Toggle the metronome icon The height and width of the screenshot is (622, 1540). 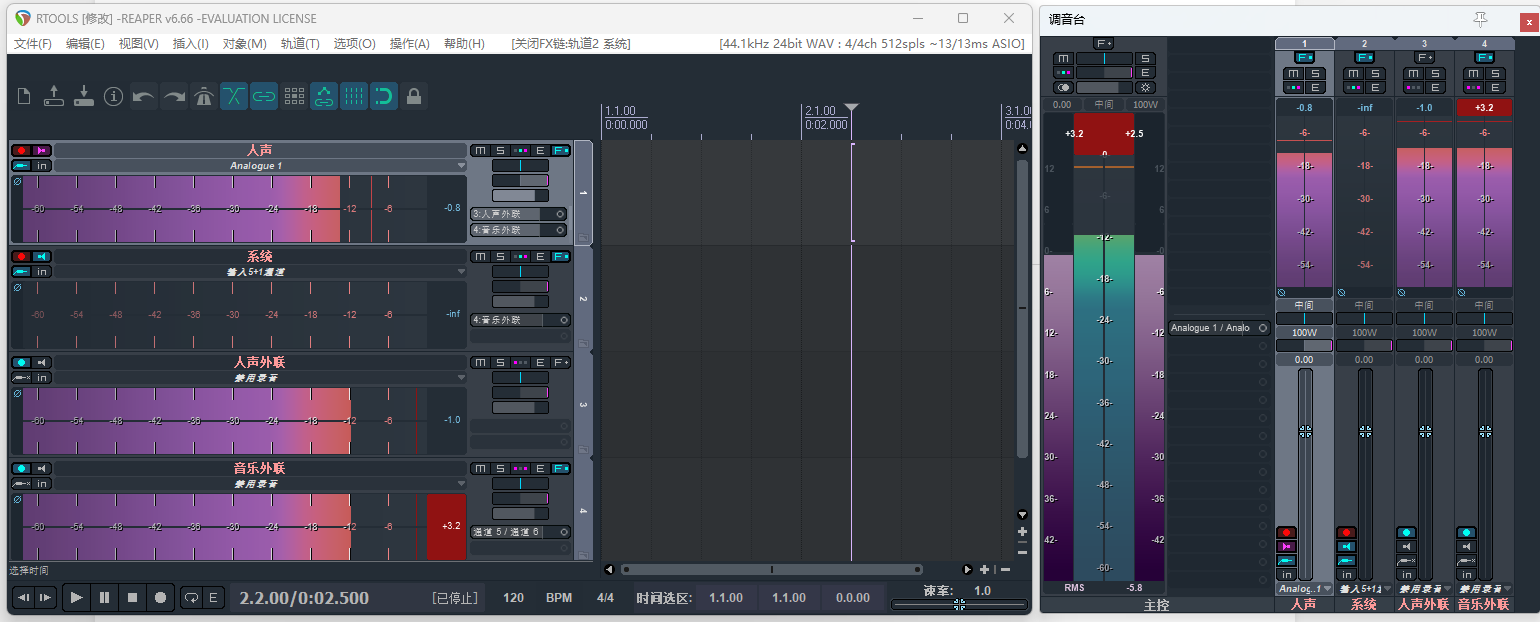click(x=204, y=97)
